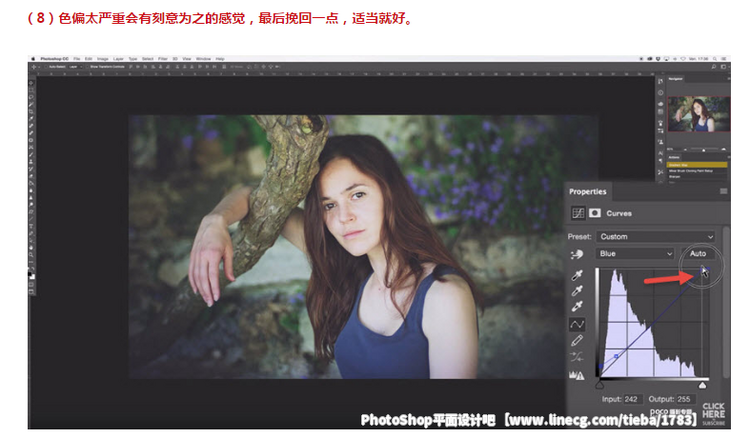
Task: Select the Curves adjustment icon in Properties
Action: (578, 213)
